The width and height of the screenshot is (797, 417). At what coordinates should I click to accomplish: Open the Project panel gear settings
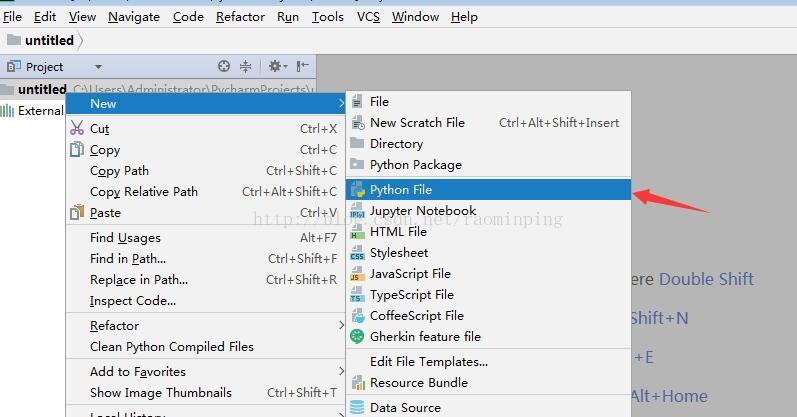pyautogui.click(x=274, y=67)
